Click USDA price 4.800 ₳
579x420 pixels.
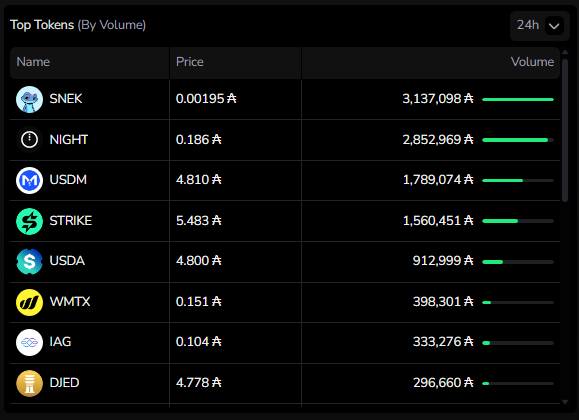[x=199, y=261]
